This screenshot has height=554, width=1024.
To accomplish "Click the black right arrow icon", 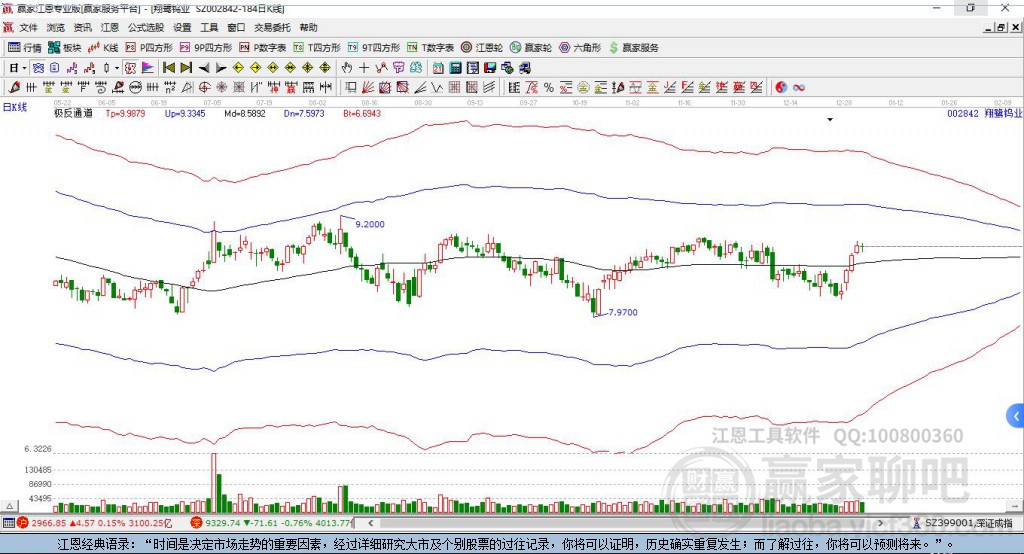I will click(221, 68).
